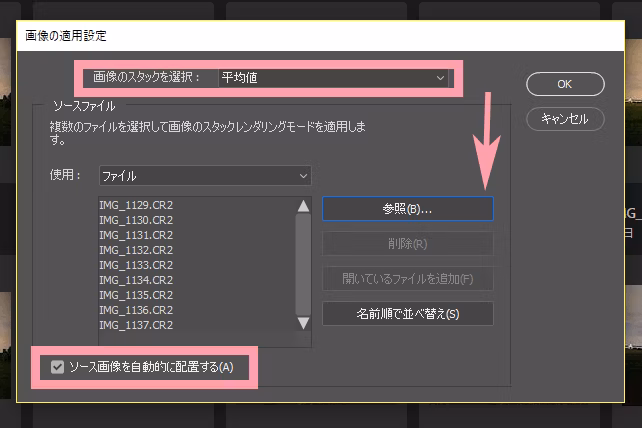Toggle ソース画像を自動的に配置する(A) checkbox
Viewport: 642px width, 428px height.
57,367
